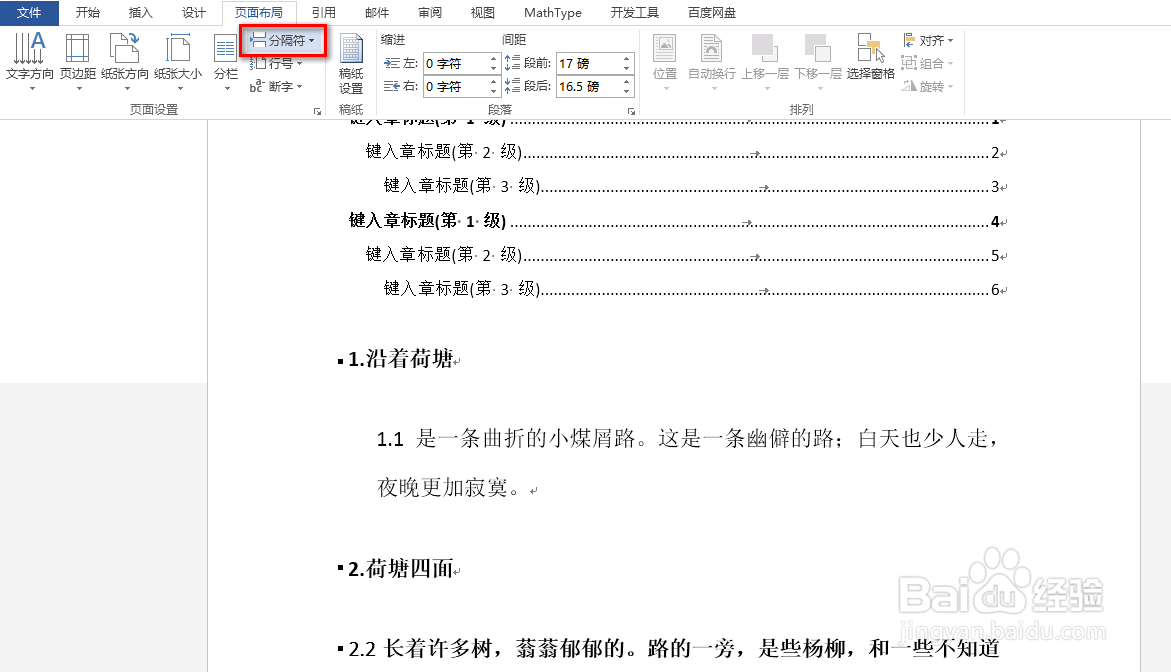This screenshot has width=1171, height=672.
Task: Click TOC entry level 3 with page 3
Action: [x=695, y=185]
